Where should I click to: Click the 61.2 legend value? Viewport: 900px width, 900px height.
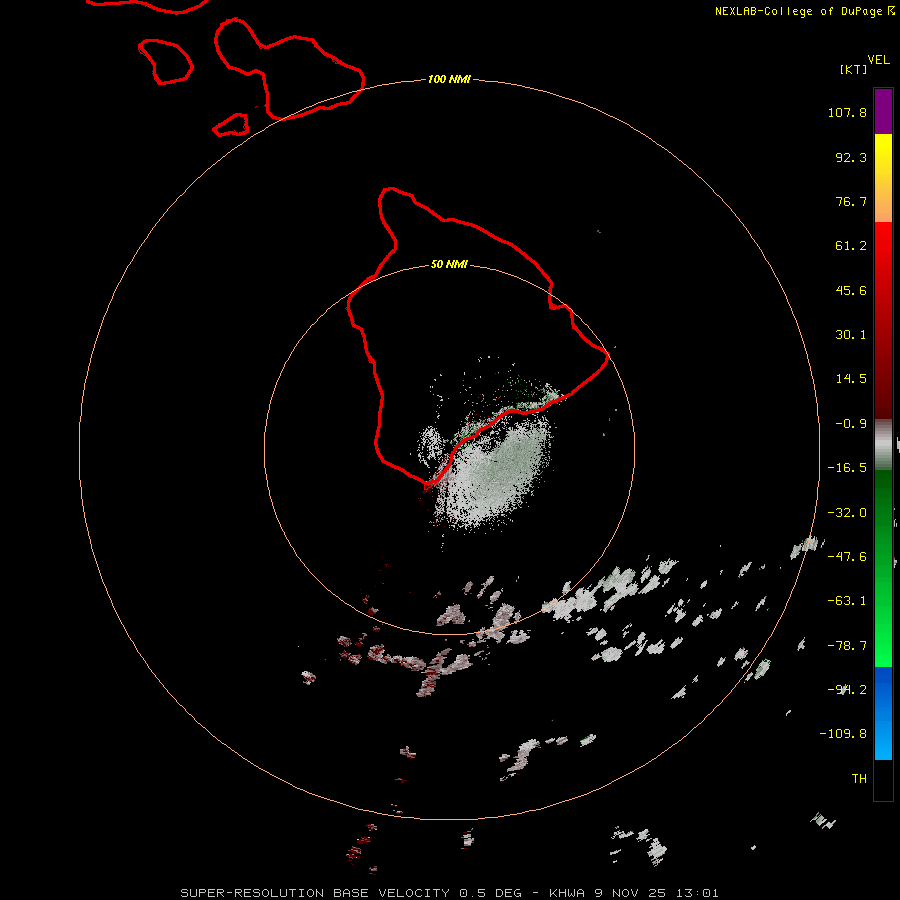point(851,246)
